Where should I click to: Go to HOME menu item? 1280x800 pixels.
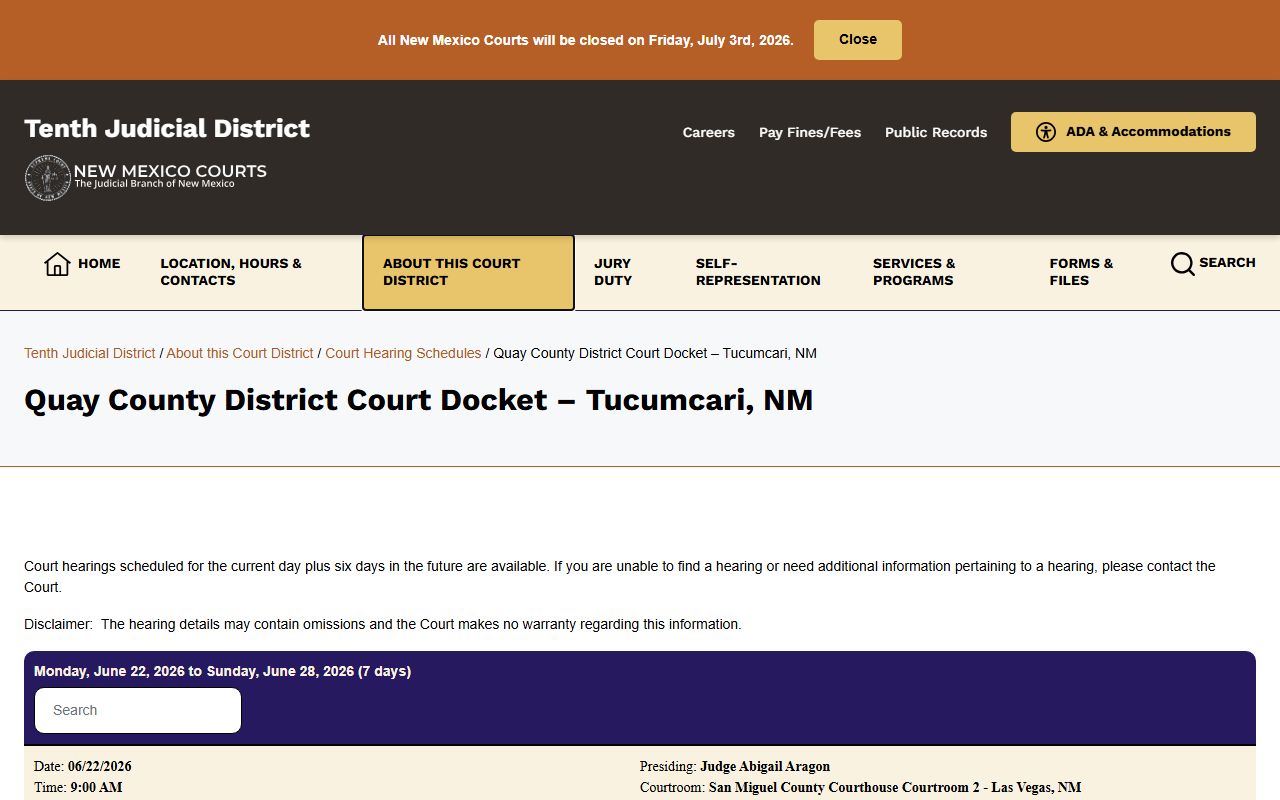point(82,264)
